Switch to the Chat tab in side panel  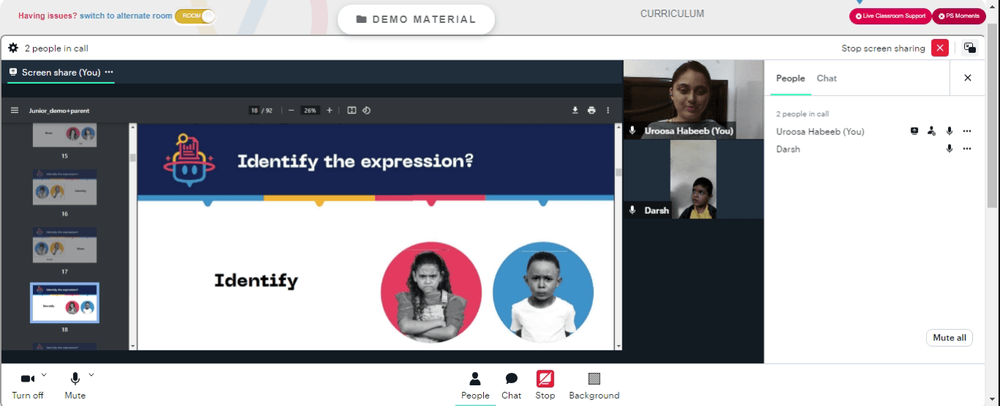(x=827, y=78)
